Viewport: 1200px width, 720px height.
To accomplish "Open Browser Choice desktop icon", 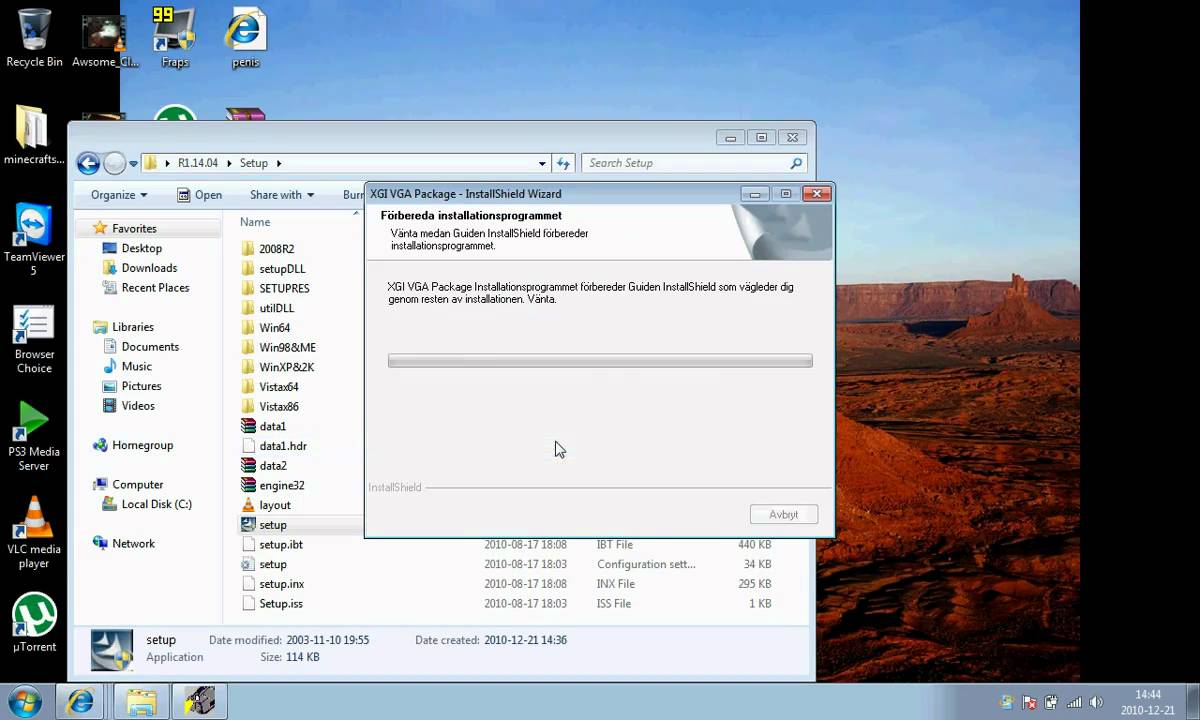I will click(33, 338).
